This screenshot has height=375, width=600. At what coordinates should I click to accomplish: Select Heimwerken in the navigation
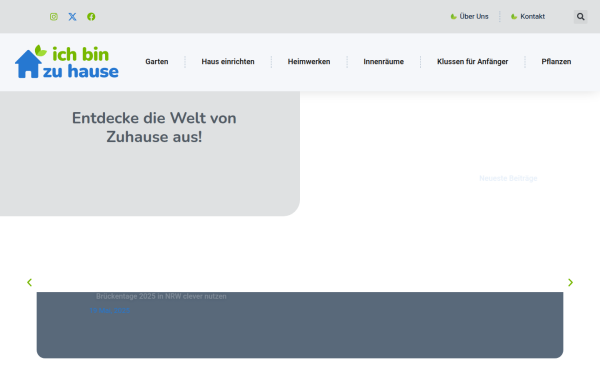click(309, 62)
